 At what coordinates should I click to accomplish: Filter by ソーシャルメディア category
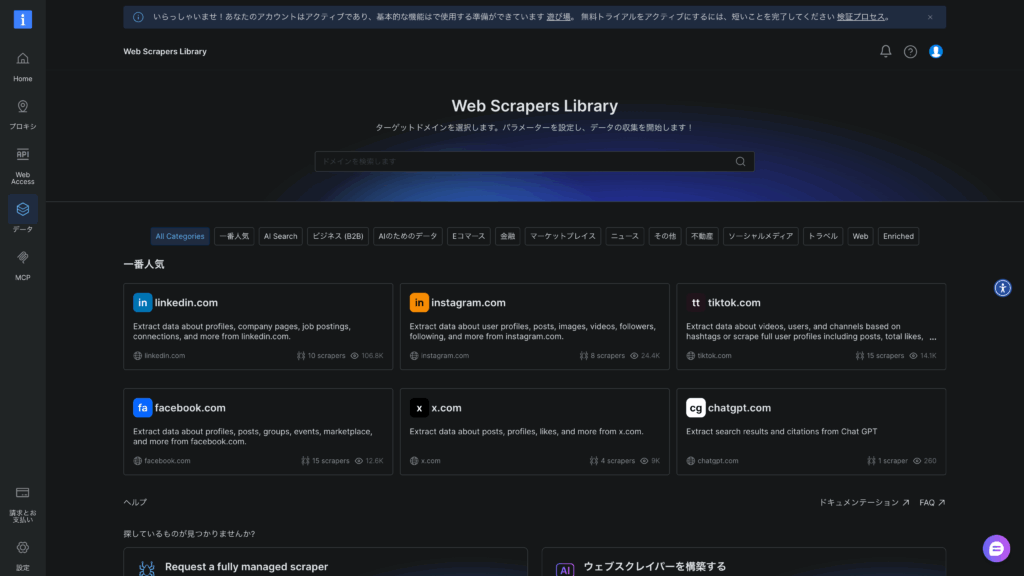pos(760,236)
